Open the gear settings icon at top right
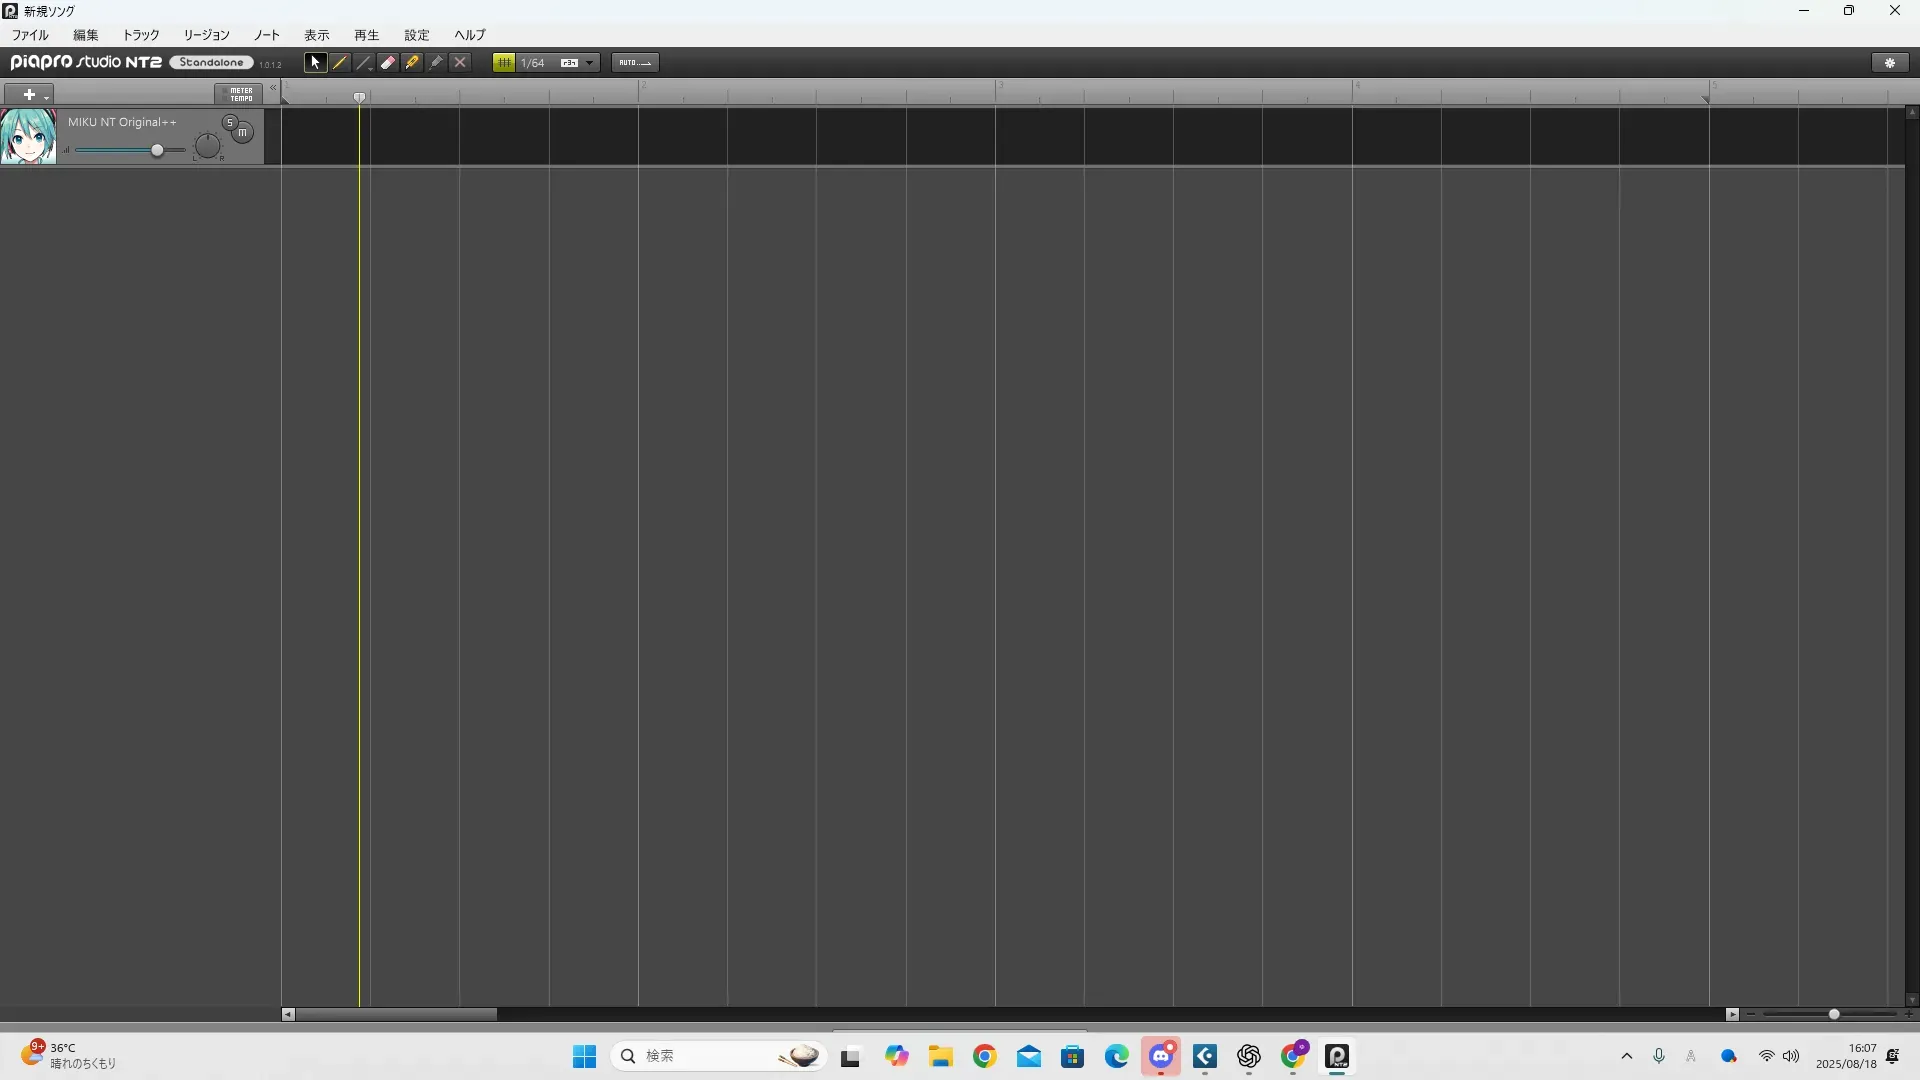Viewport: 1920px width, 1080px height. (1889, 63)
